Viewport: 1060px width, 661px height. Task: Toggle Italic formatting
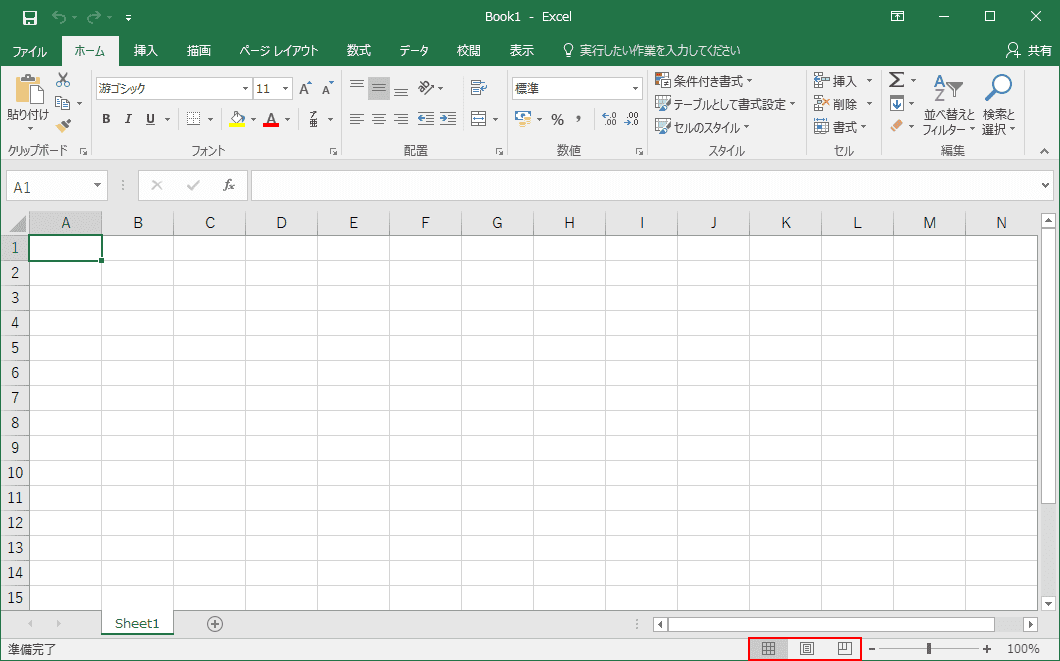coord(128,120)
